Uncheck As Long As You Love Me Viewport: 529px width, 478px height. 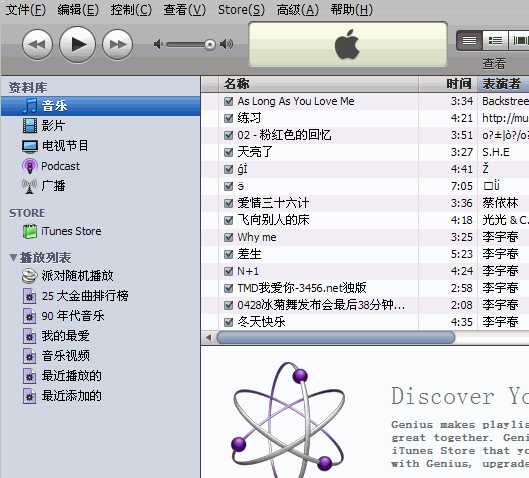point(229,101)
